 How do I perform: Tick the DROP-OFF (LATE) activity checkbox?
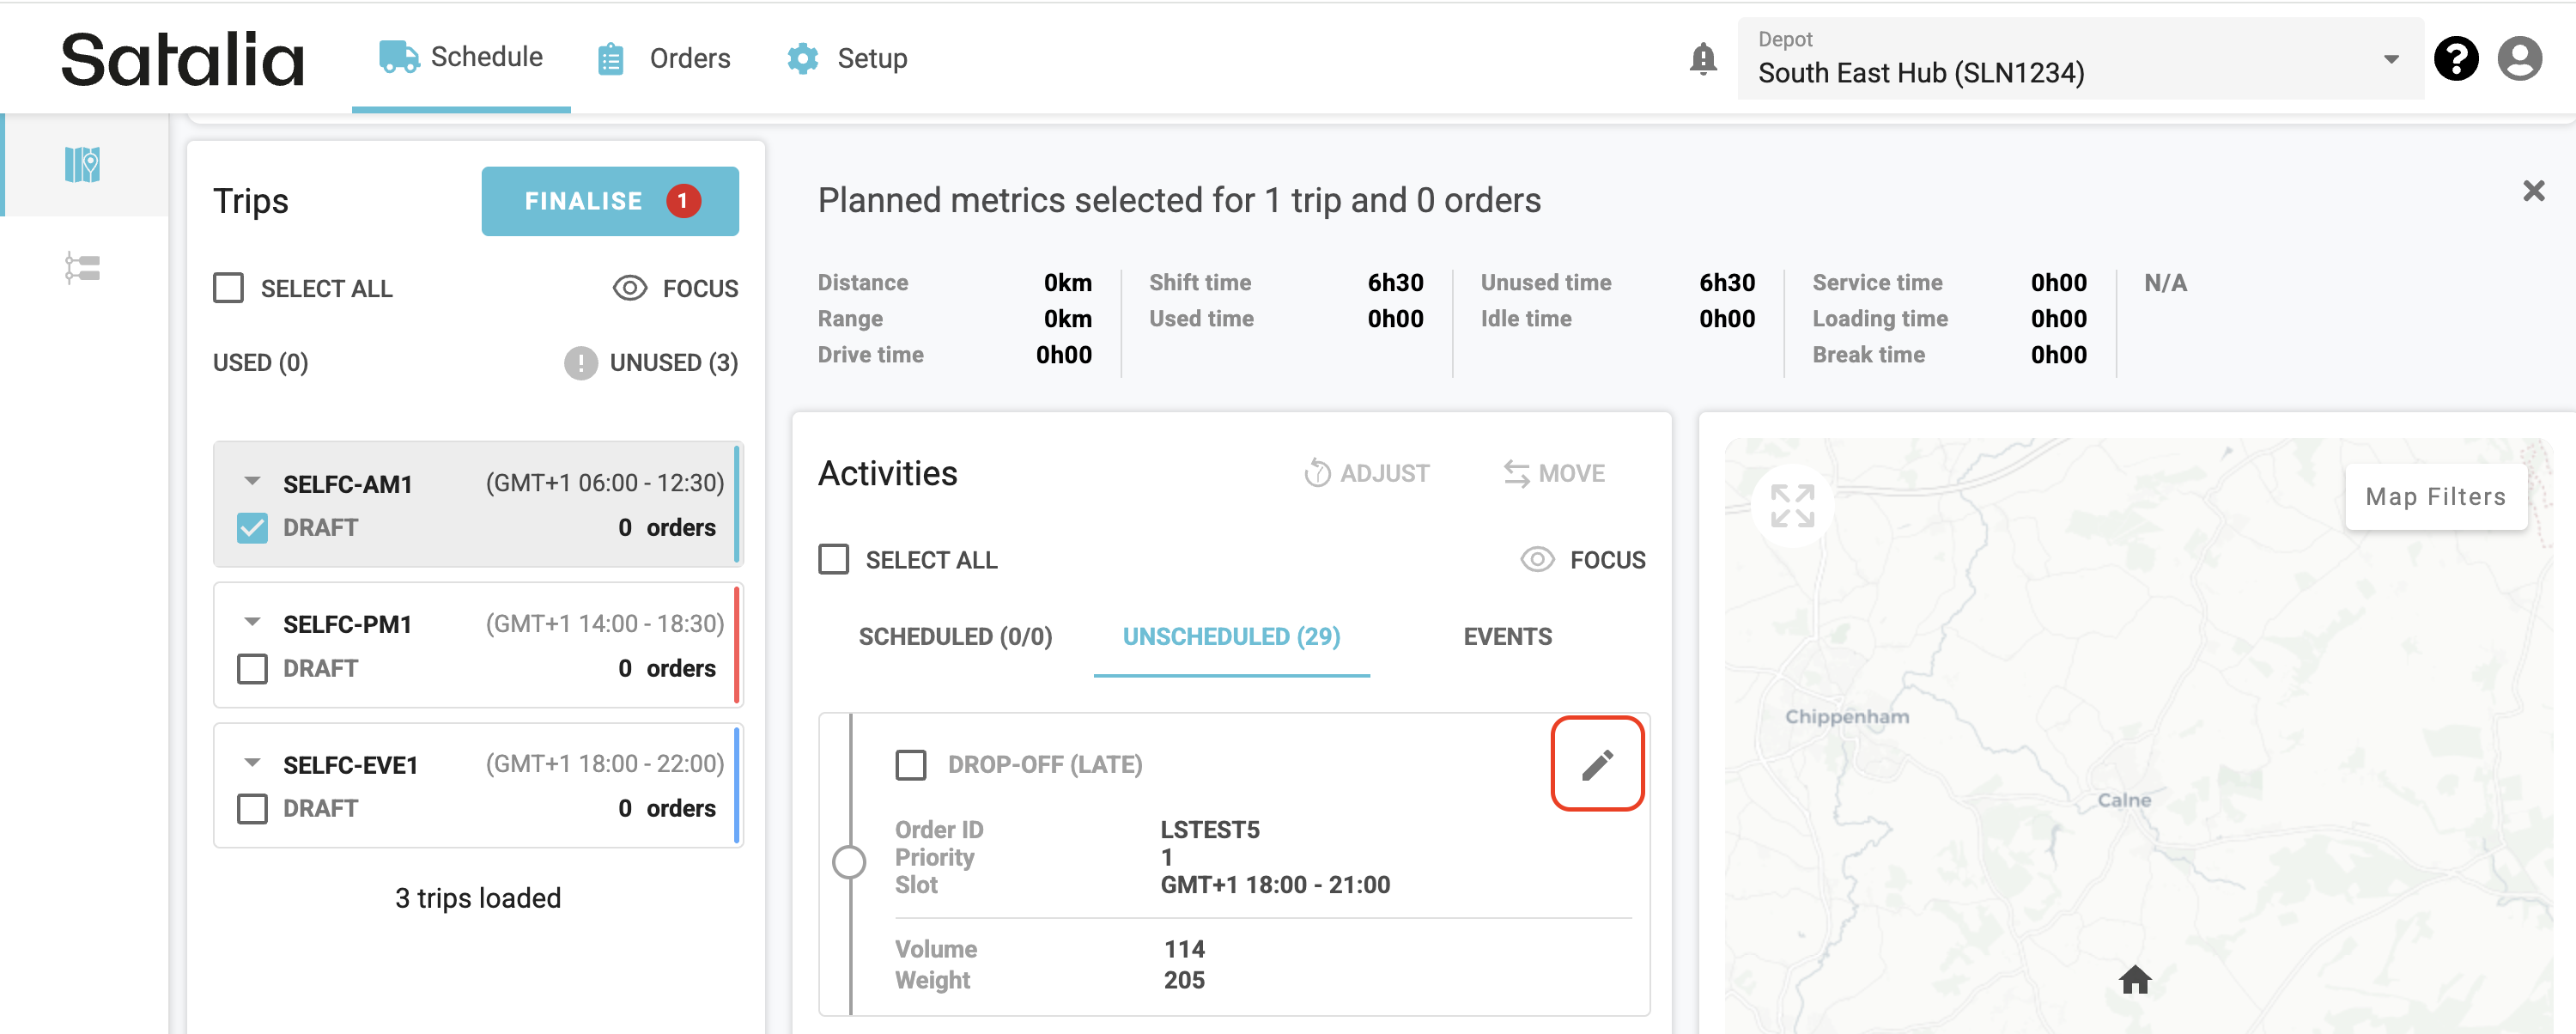point(910,765)
